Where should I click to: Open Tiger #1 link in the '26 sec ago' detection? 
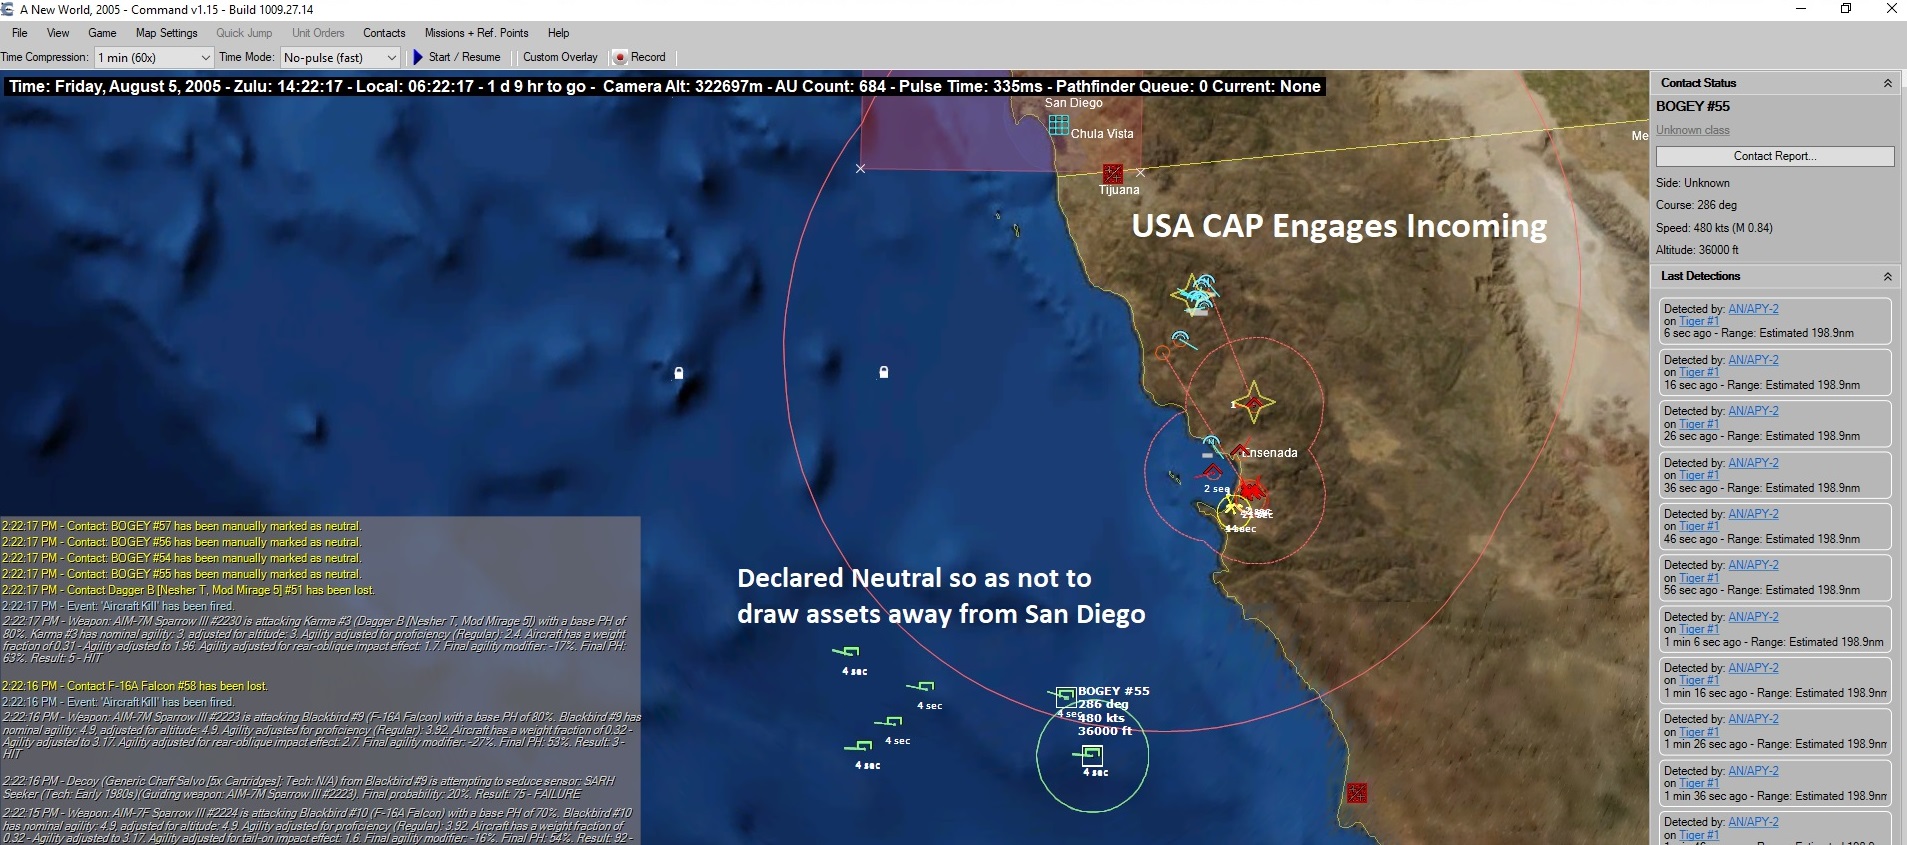tap(1698, 424)
